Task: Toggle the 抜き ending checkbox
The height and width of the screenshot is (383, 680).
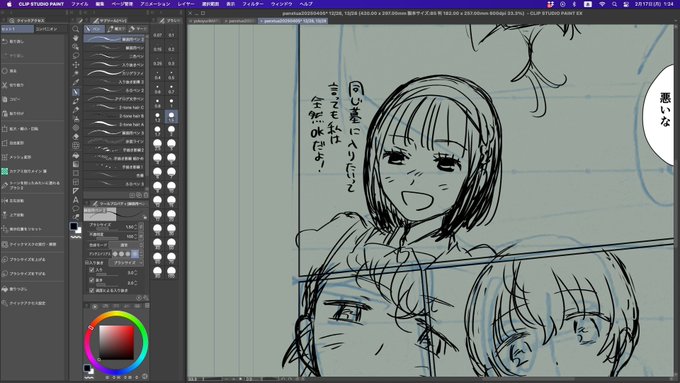Action: pos(92,280)
